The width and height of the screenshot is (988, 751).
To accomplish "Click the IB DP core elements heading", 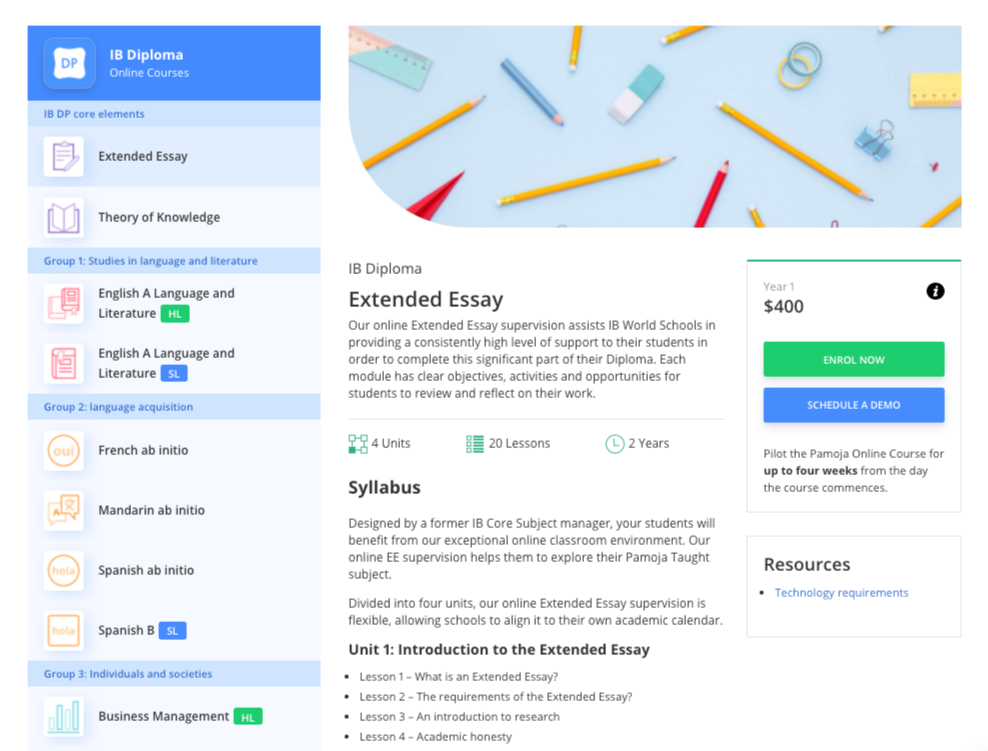I will 94,114.
